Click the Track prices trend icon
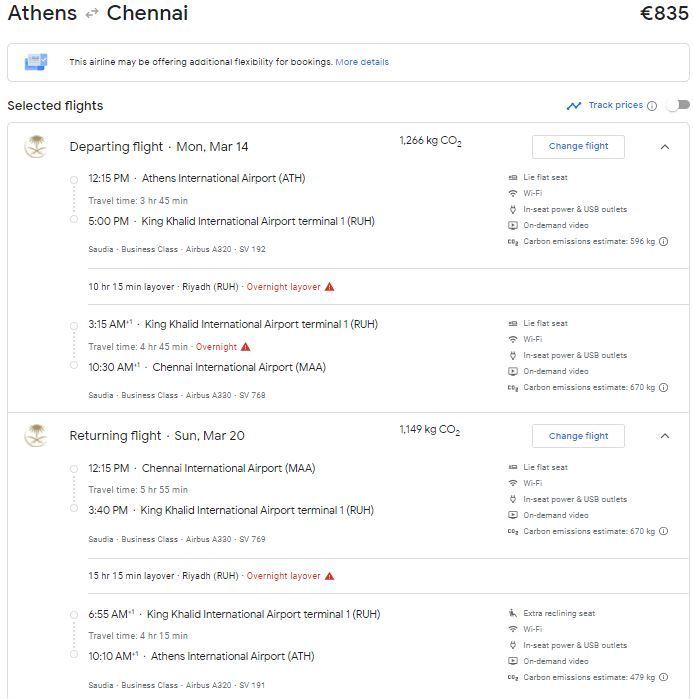The height and width of the screenshot is (699, 693). click(574, 106)
